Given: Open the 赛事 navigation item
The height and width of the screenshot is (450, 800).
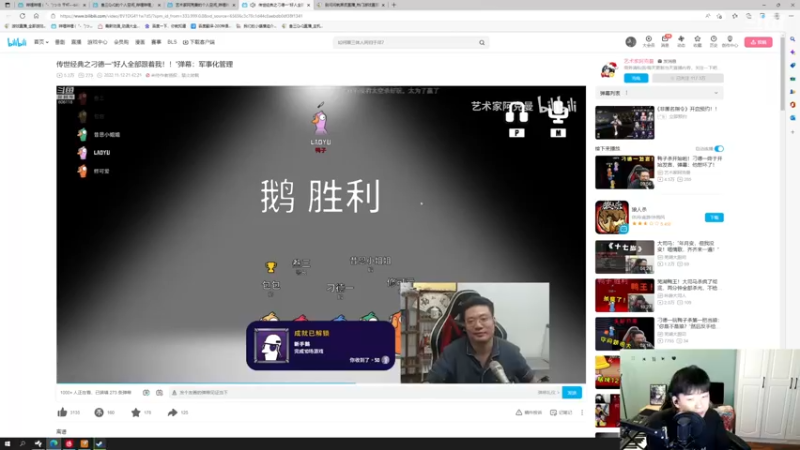Looking at the screenshot, I should (x=156, y=42).
